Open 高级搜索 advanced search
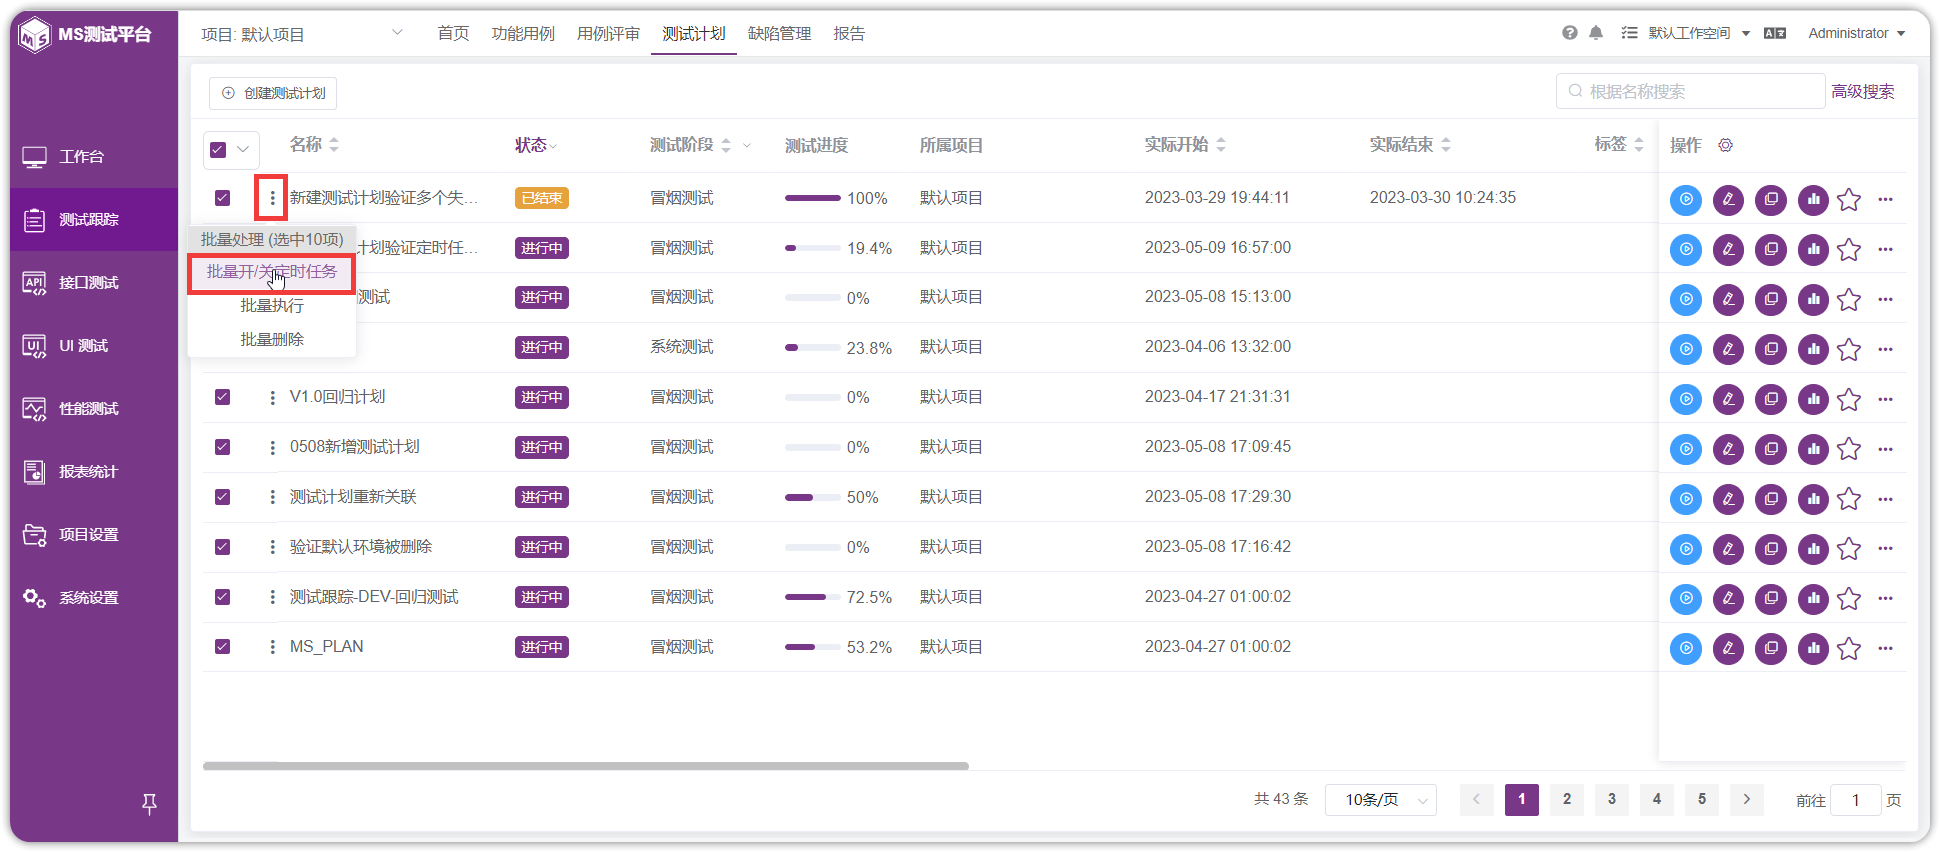 coord(1863,92)
